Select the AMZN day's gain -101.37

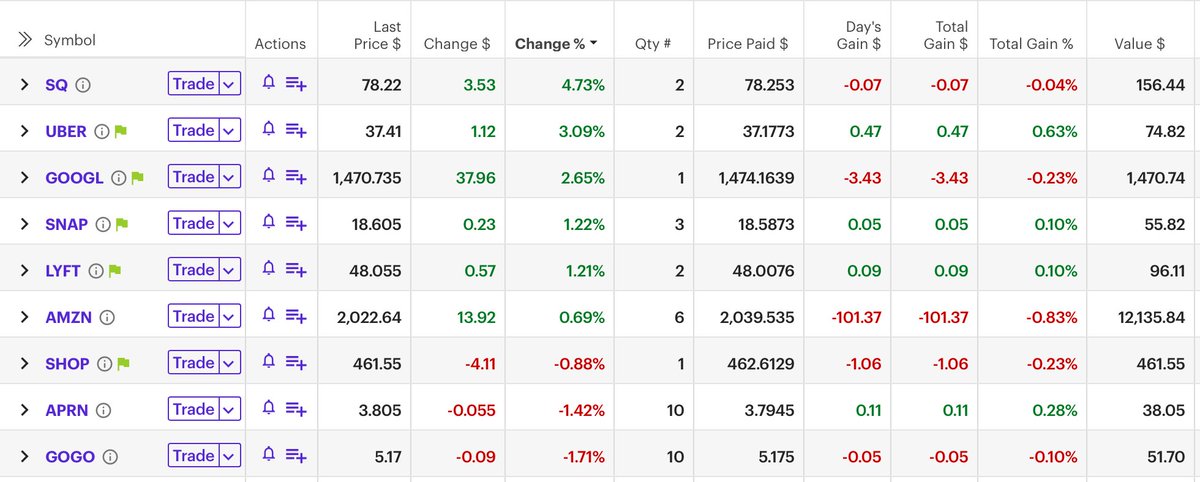point(856,318)
